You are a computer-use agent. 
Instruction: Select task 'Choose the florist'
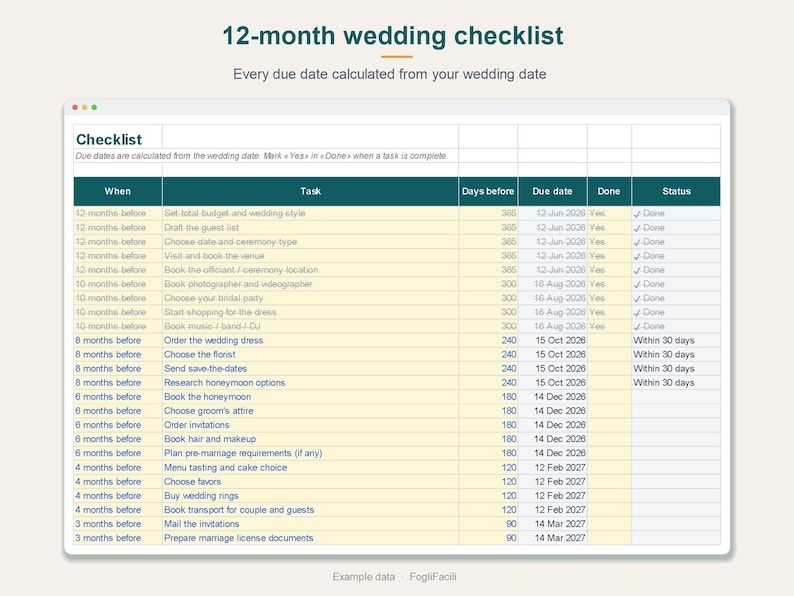310,354
